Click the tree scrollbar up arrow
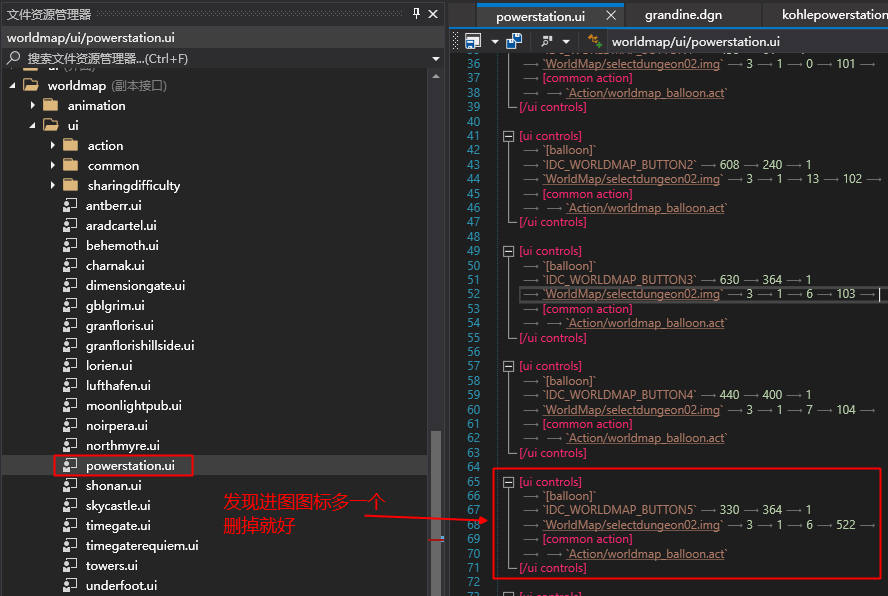888x596 pixels. 436,76
